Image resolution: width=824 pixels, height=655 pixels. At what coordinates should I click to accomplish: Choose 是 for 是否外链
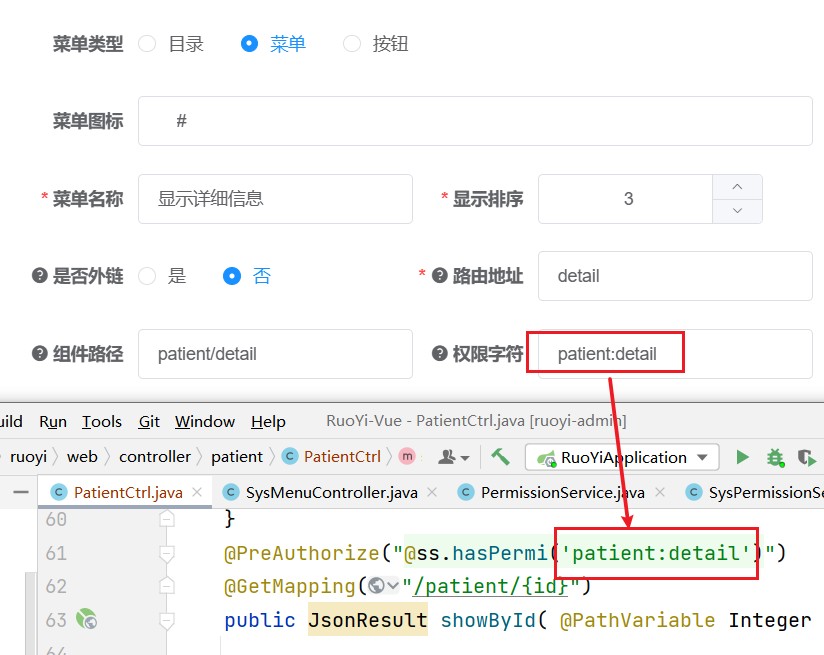(x=147, y=276)
